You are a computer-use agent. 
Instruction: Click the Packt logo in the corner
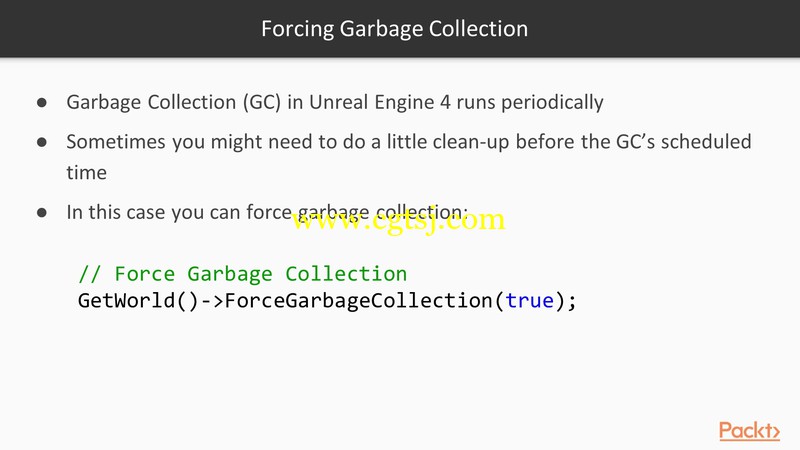[749, 431]
